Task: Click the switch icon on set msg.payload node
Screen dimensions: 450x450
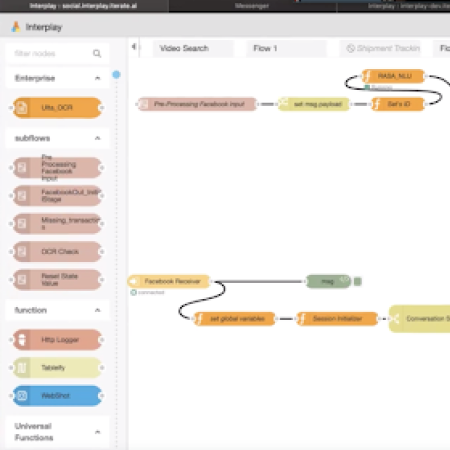Action: (284, 104)
